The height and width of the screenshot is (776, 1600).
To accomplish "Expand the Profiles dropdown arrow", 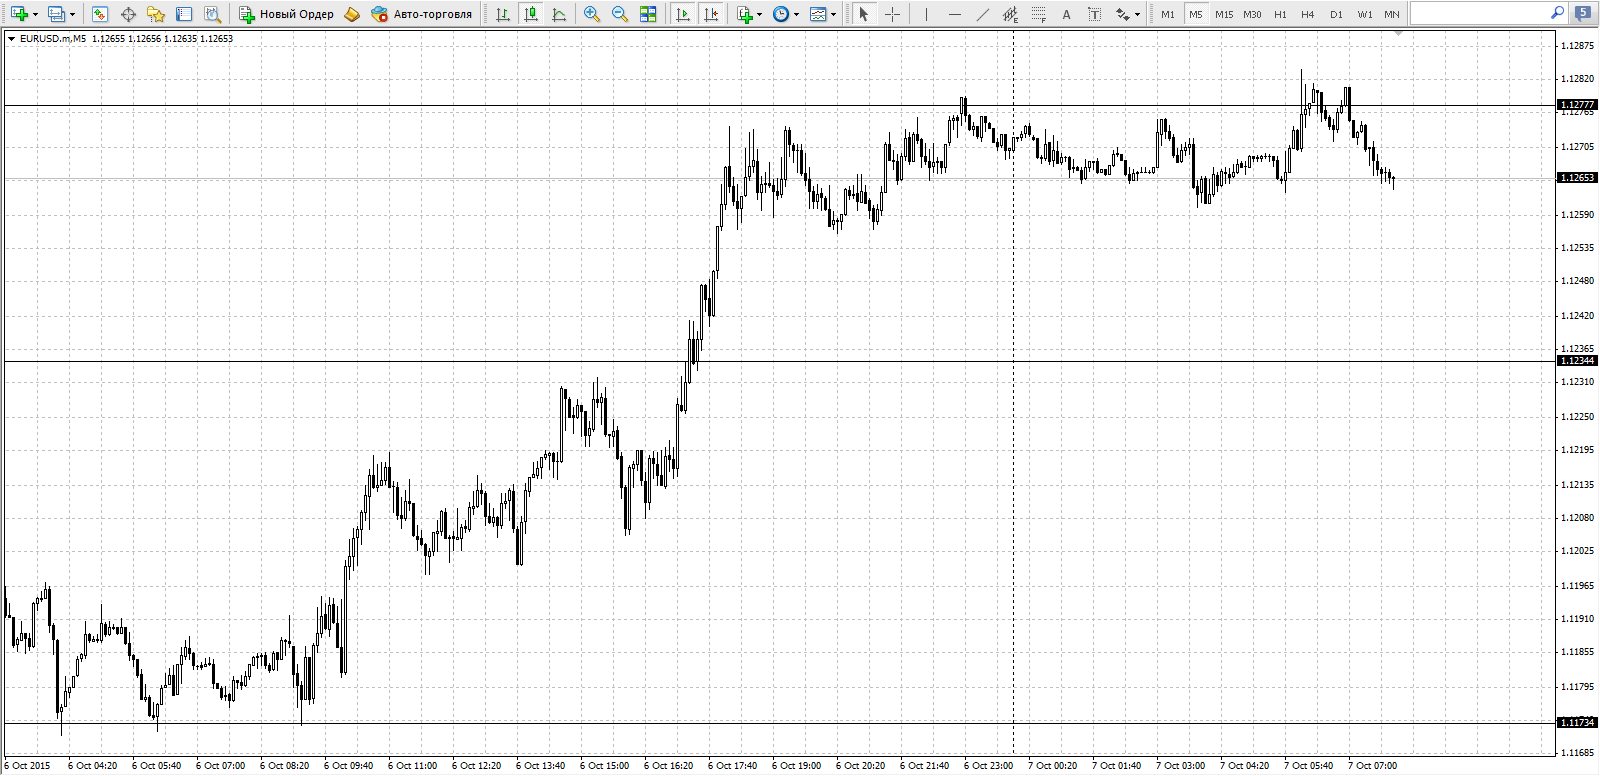I will (x=72, y=14).
